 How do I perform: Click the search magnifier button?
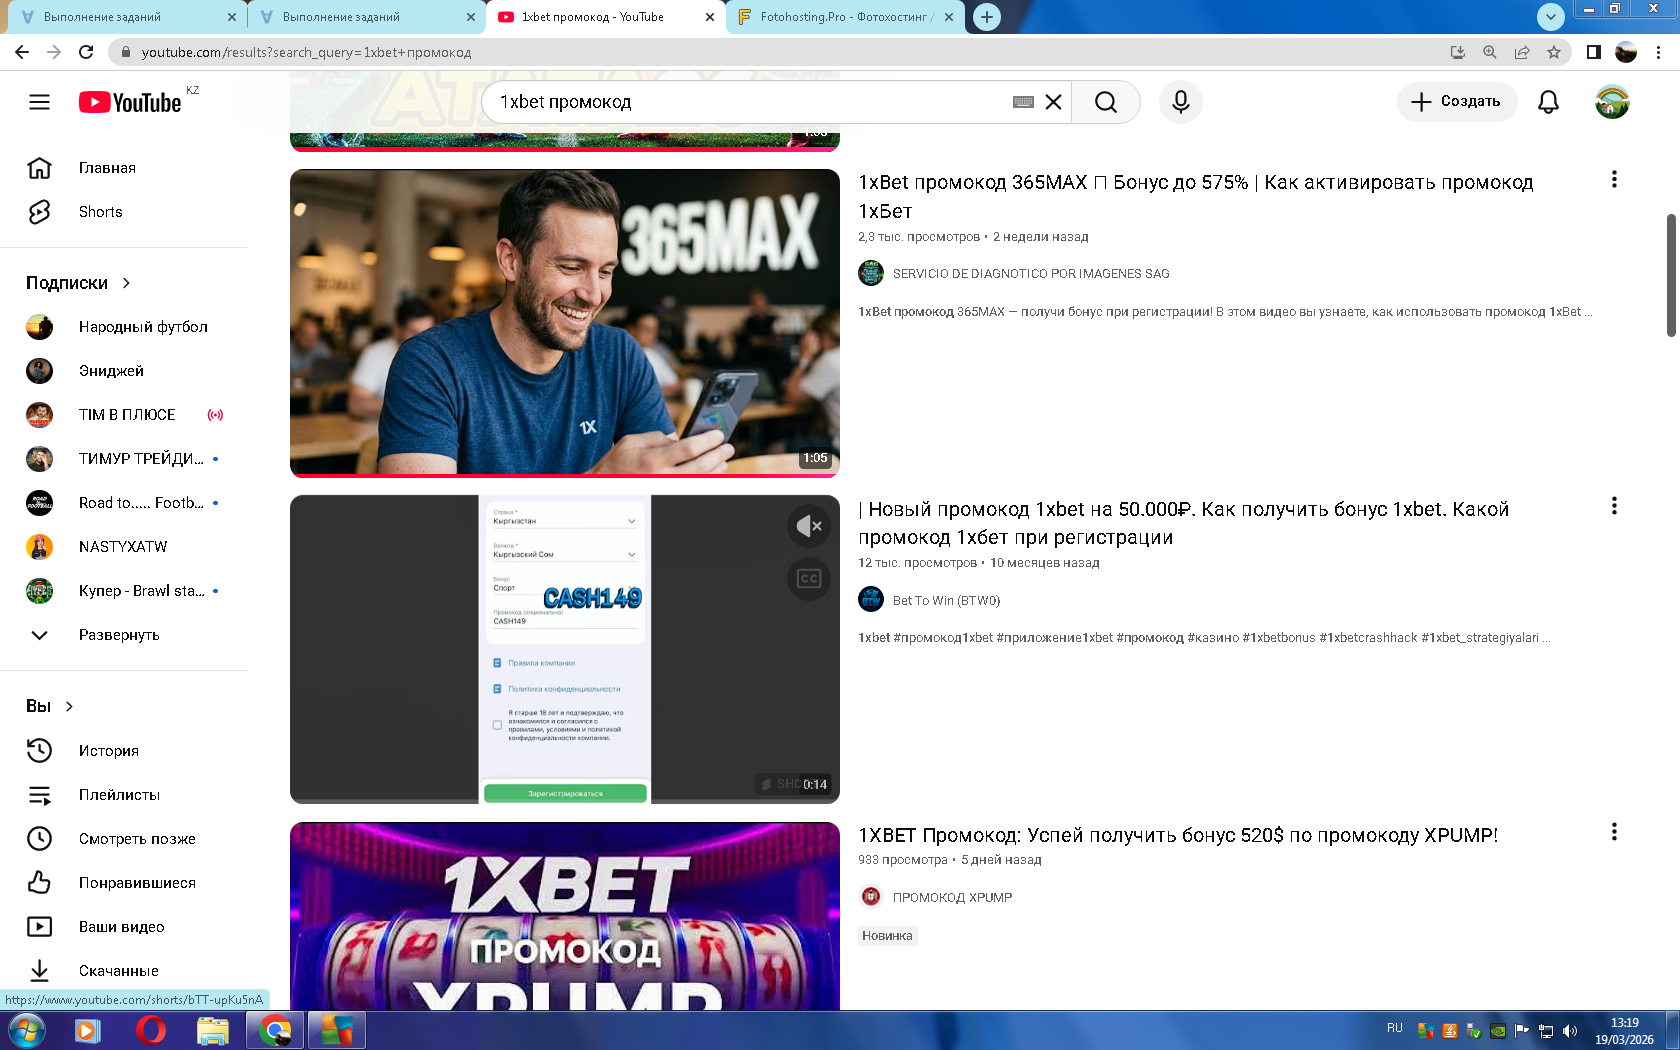pyautogui.click(x=1105, y=102)
